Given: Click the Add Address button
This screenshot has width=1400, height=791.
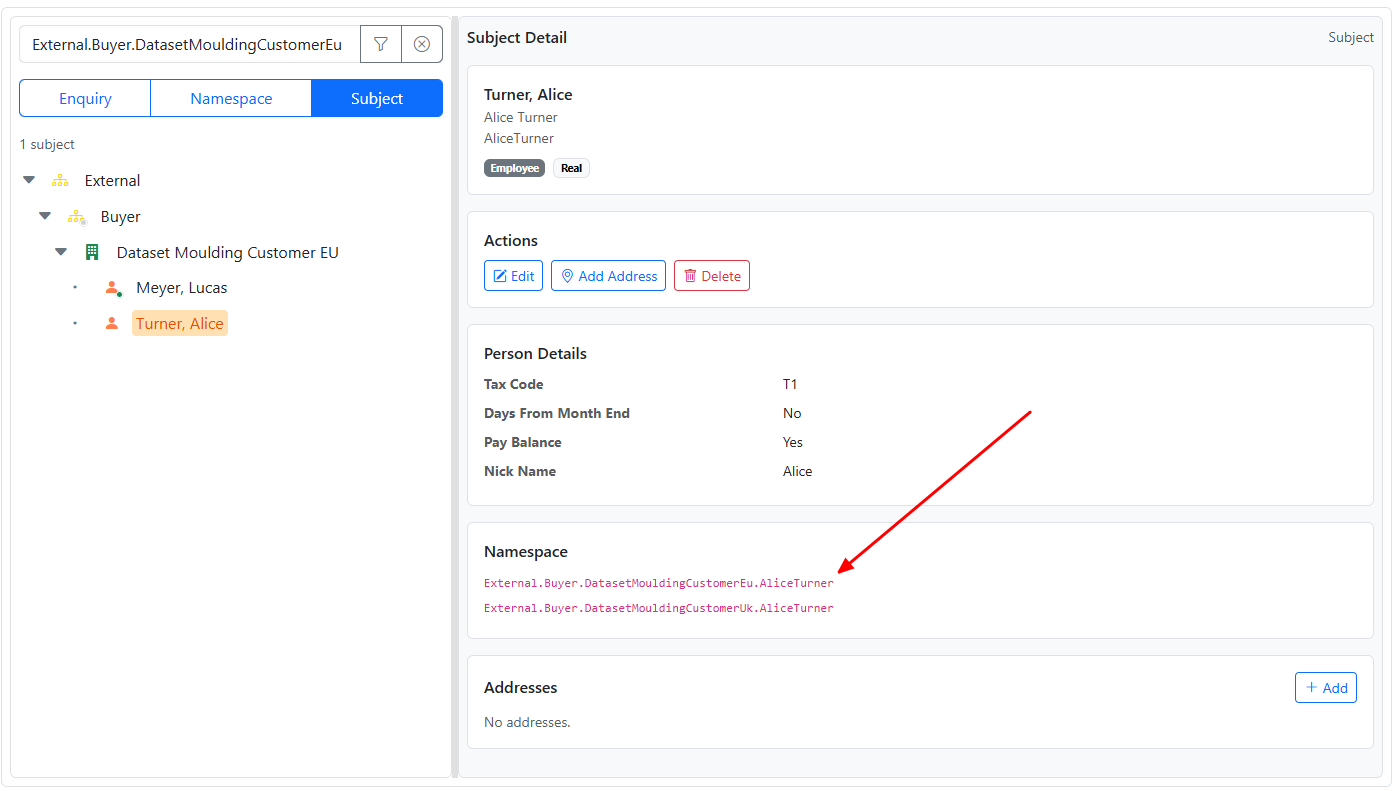Looking at the screenshot, I should click(608, 276).
